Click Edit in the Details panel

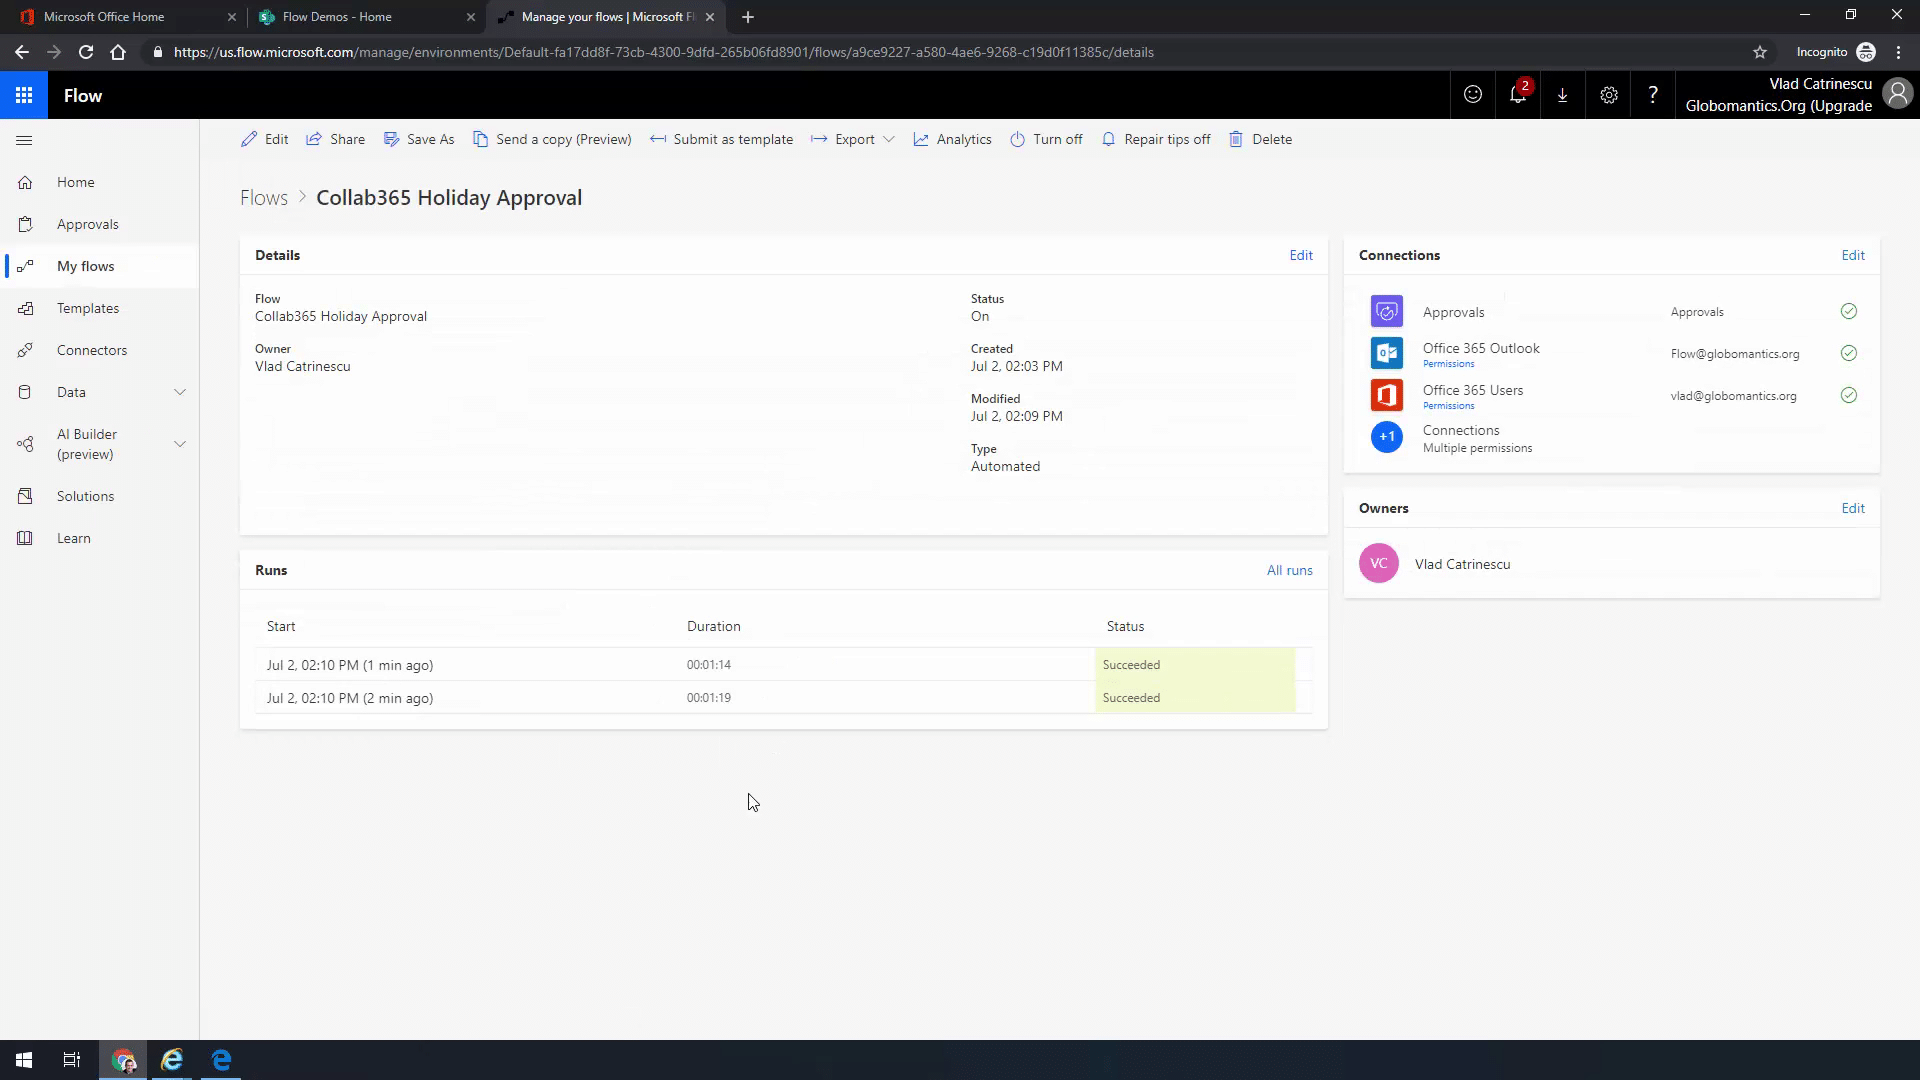click(1300, 255)
